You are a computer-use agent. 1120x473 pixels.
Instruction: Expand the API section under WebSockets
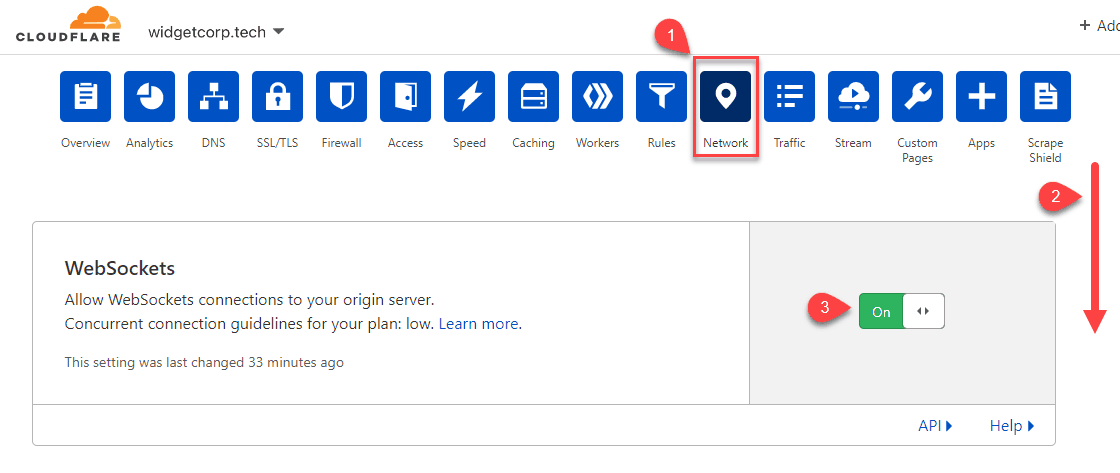pyautogui.click(x=935, y=426)
